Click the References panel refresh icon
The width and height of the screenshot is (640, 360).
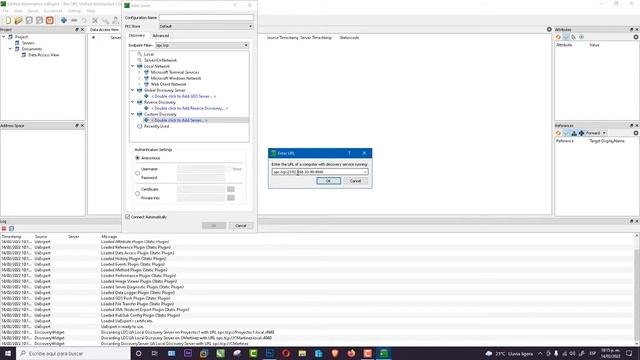click(558, 133)
